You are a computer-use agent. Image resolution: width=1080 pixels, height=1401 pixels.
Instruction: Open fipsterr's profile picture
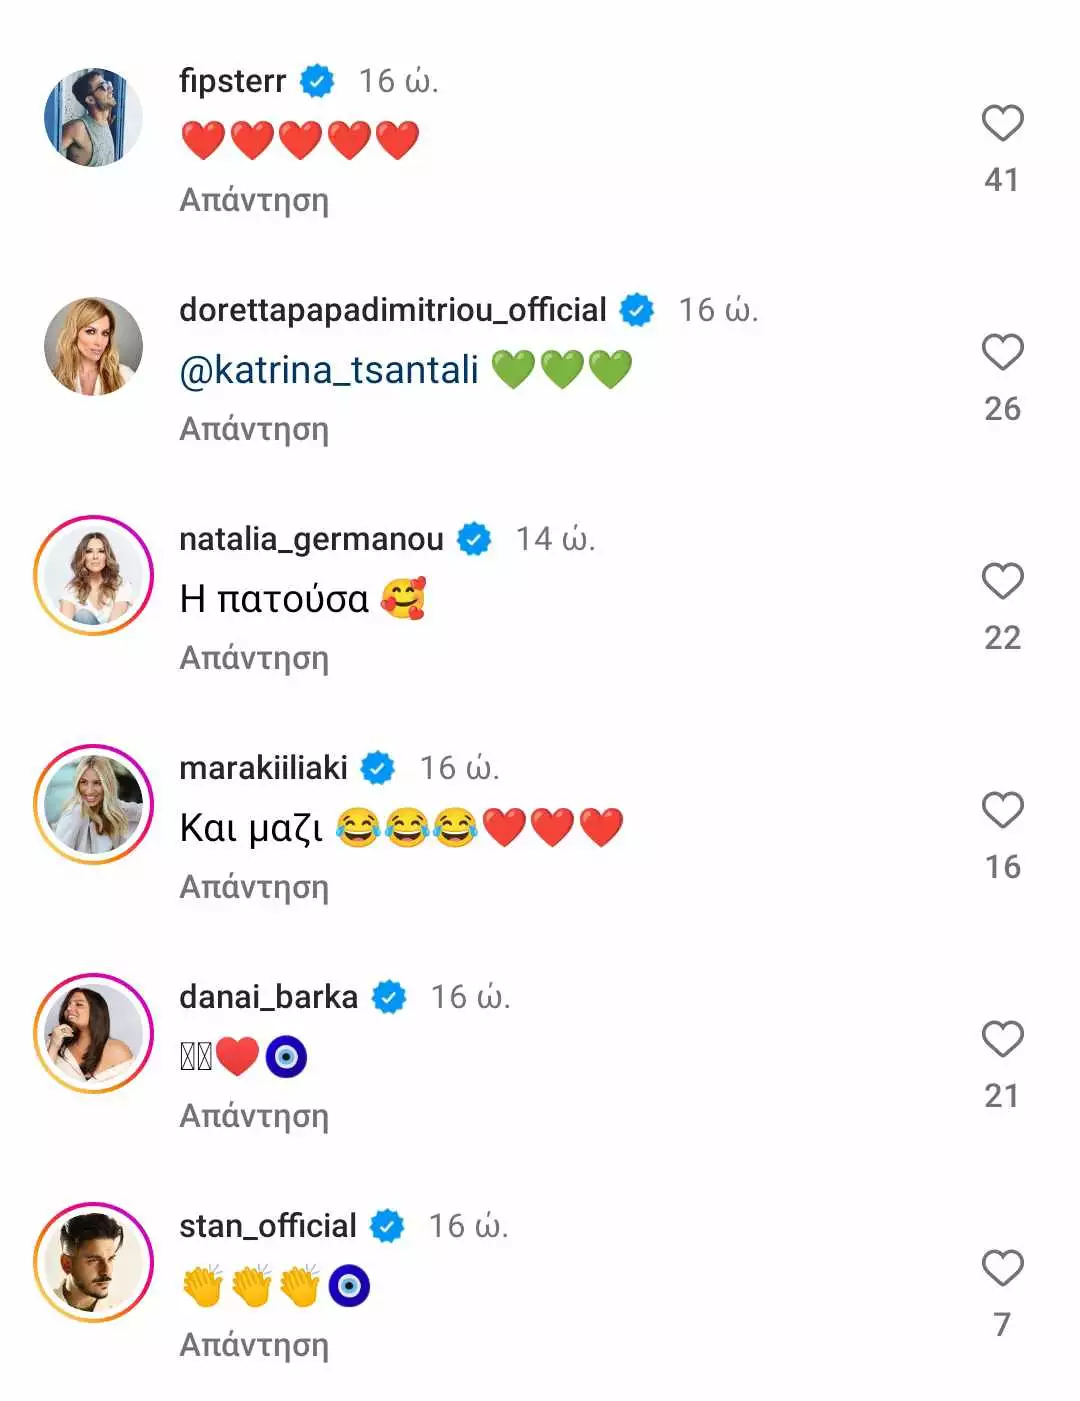(x=93, y=117)
